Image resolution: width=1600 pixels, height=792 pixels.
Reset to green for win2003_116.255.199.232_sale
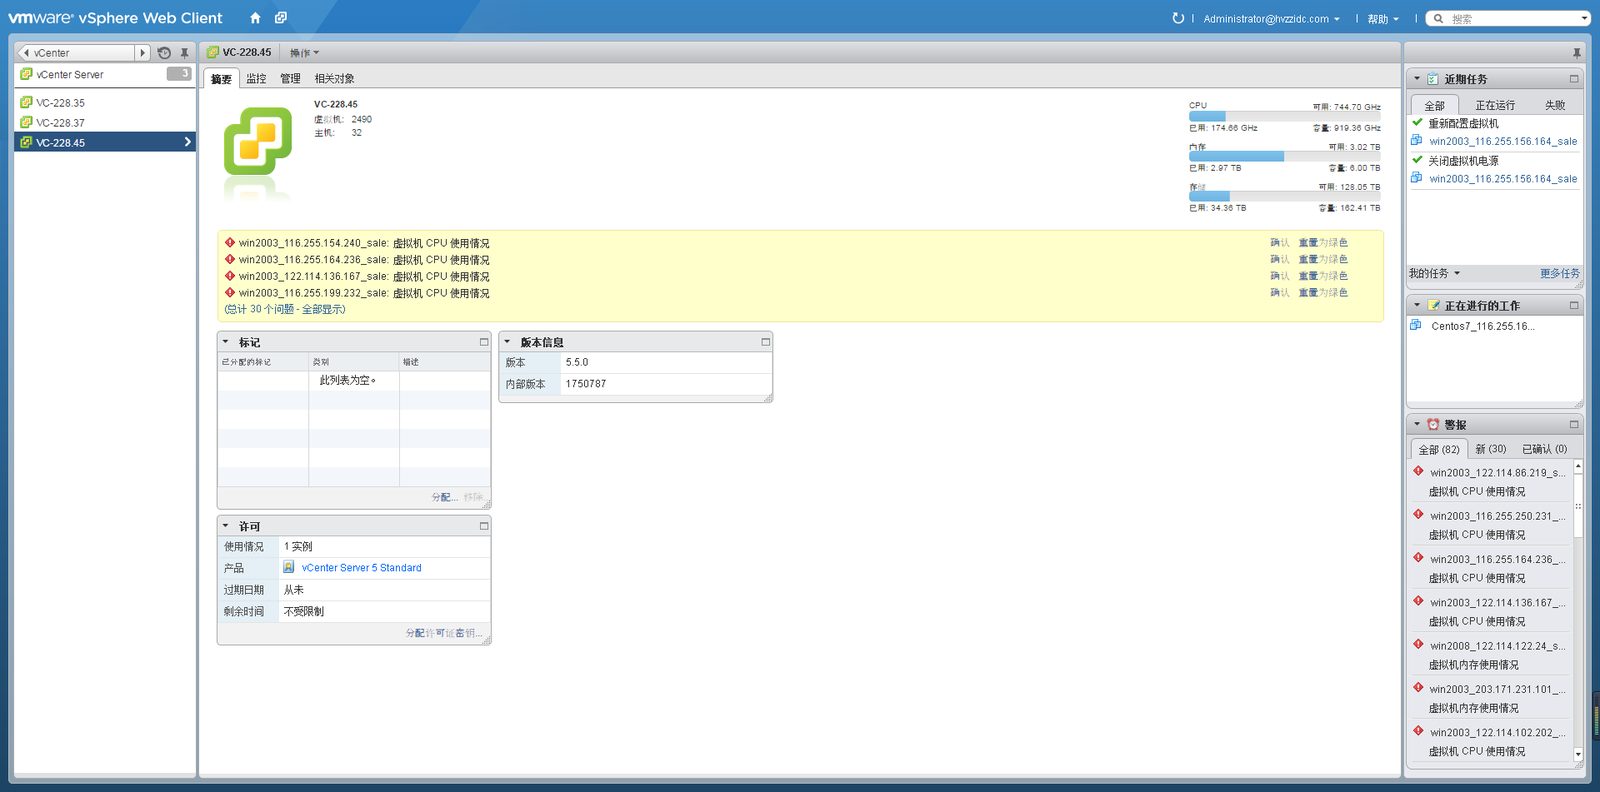(1323, 292)
